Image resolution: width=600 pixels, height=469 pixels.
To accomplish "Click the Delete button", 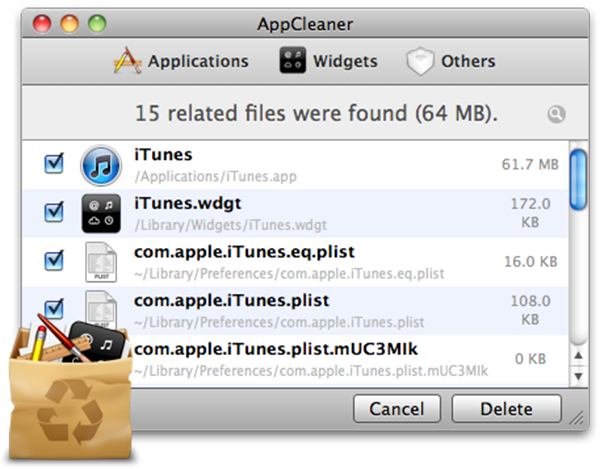I will pos(506,409).
